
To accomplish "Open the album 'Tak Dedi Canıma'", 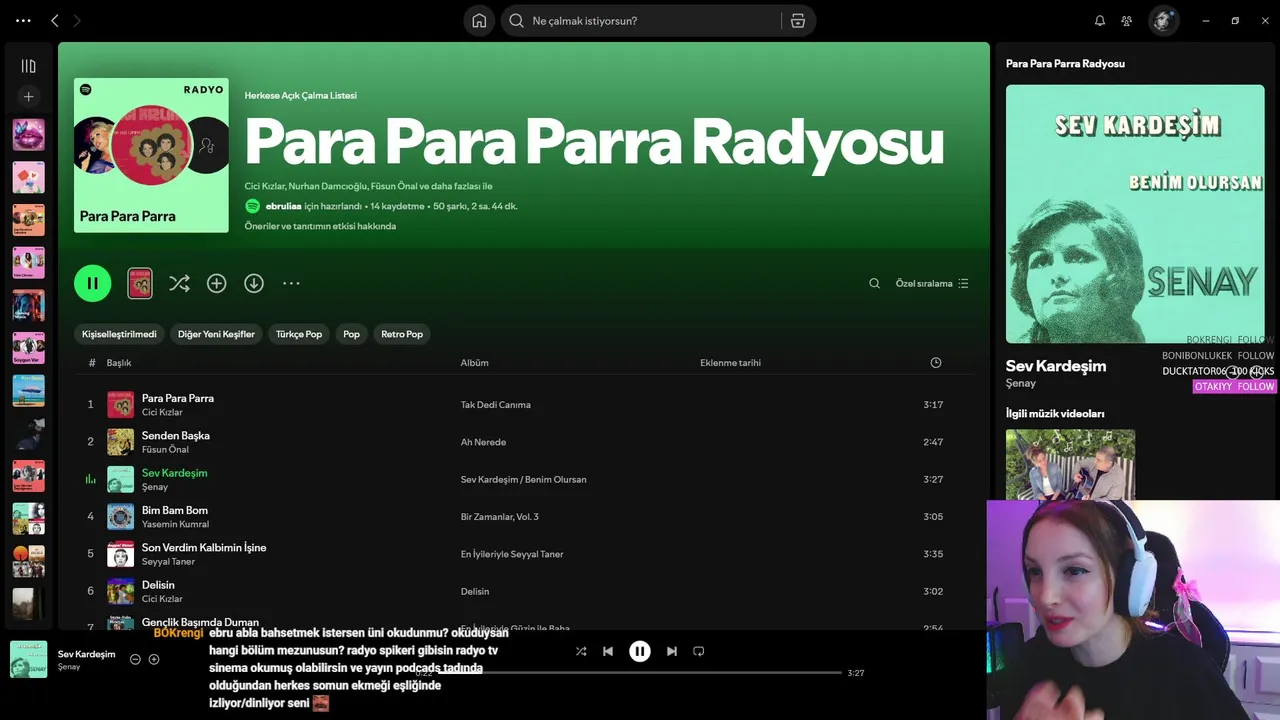I will point(495,405).
